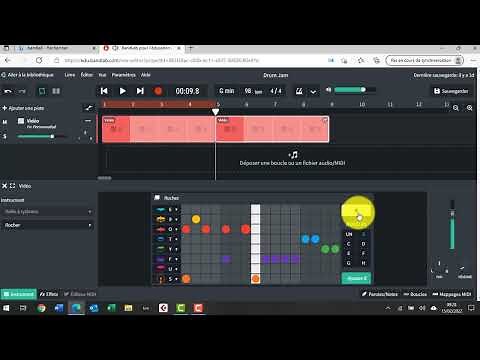Switch to the Instrument tab

click(x=19, y=294)
